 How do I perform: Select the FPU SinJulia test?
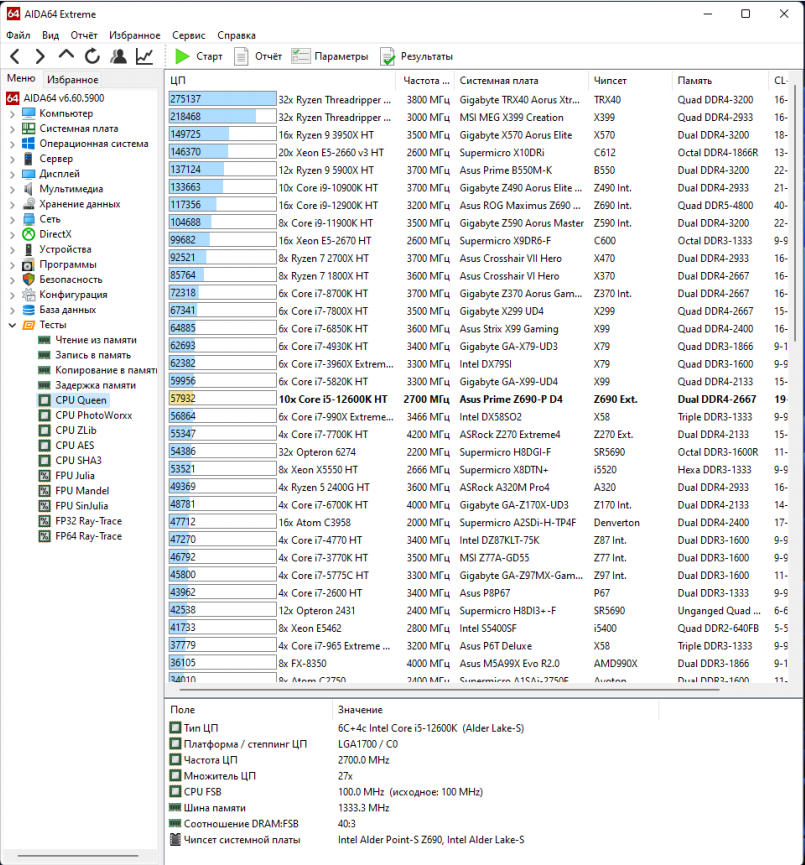pos(81,506)
